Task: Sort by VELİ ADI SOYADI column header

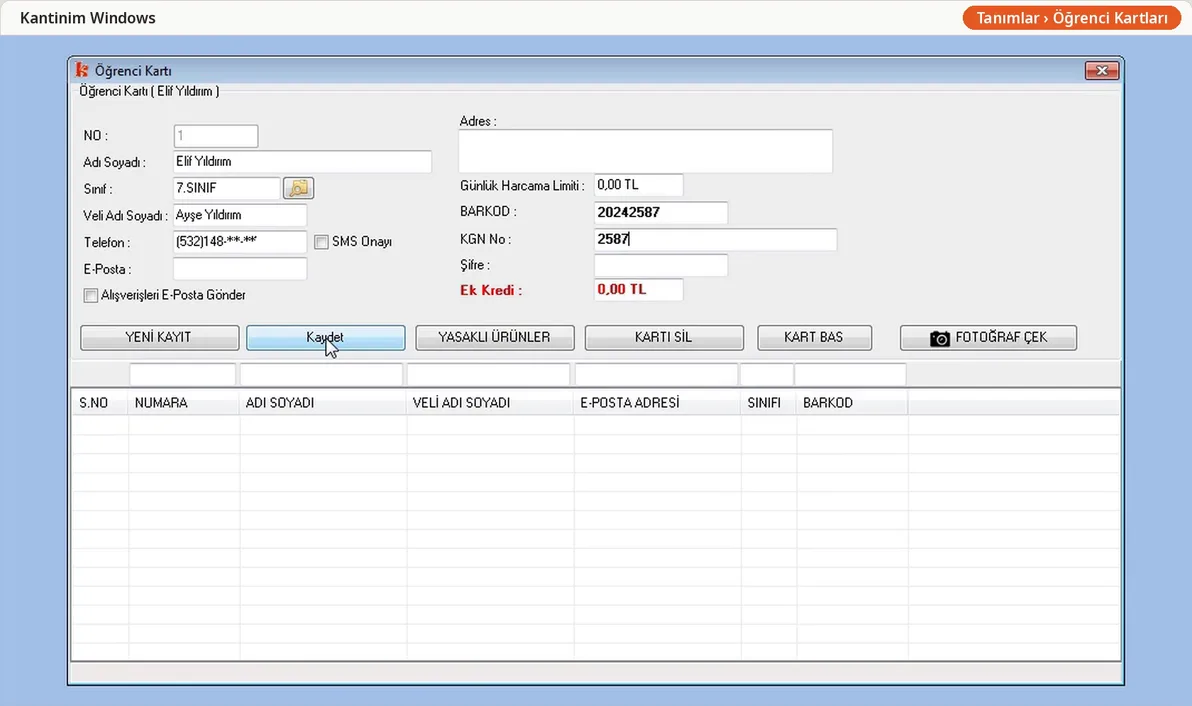Action: (x=490, y=403)
